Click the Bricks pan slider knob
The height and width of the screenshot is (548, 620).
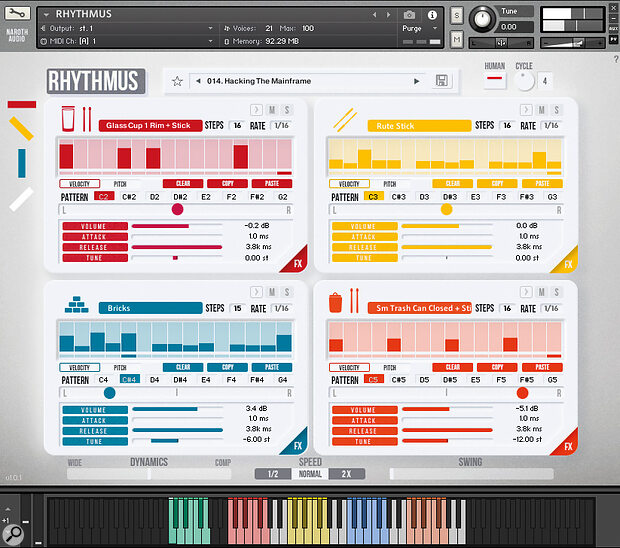click(x=110, y=393)
